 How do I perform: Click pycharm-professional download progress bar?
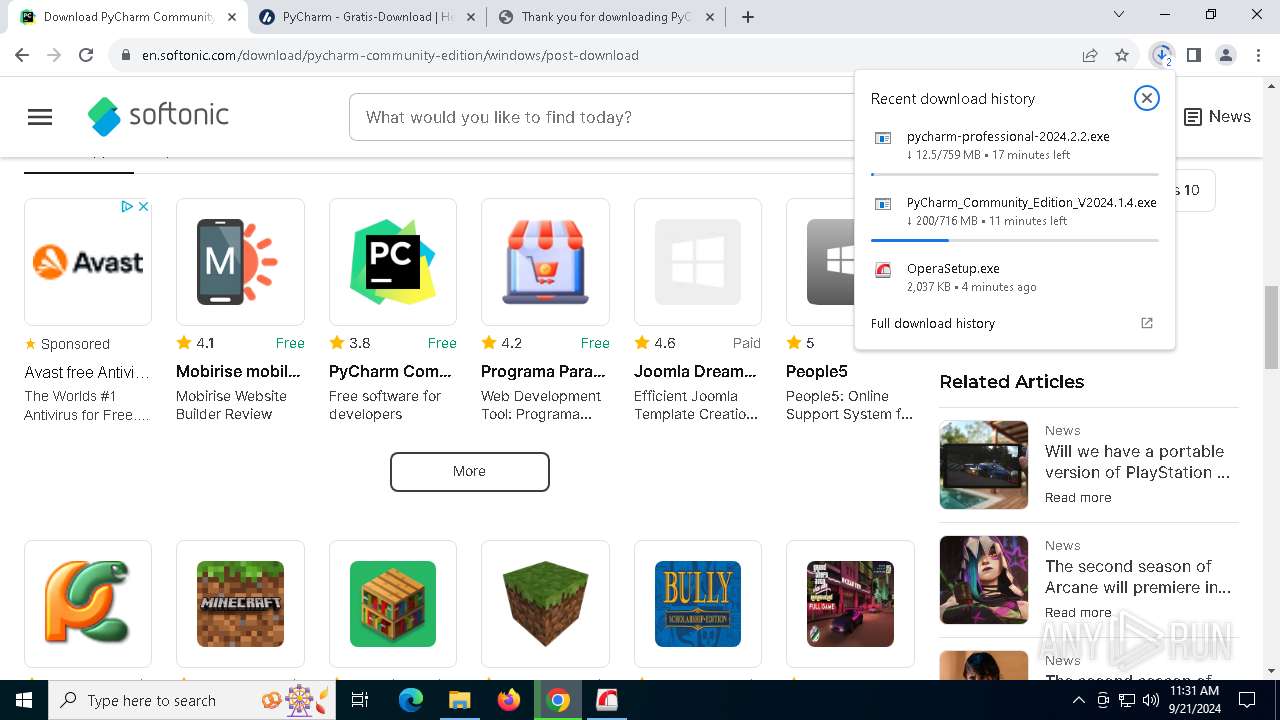tap(1015, 174)
